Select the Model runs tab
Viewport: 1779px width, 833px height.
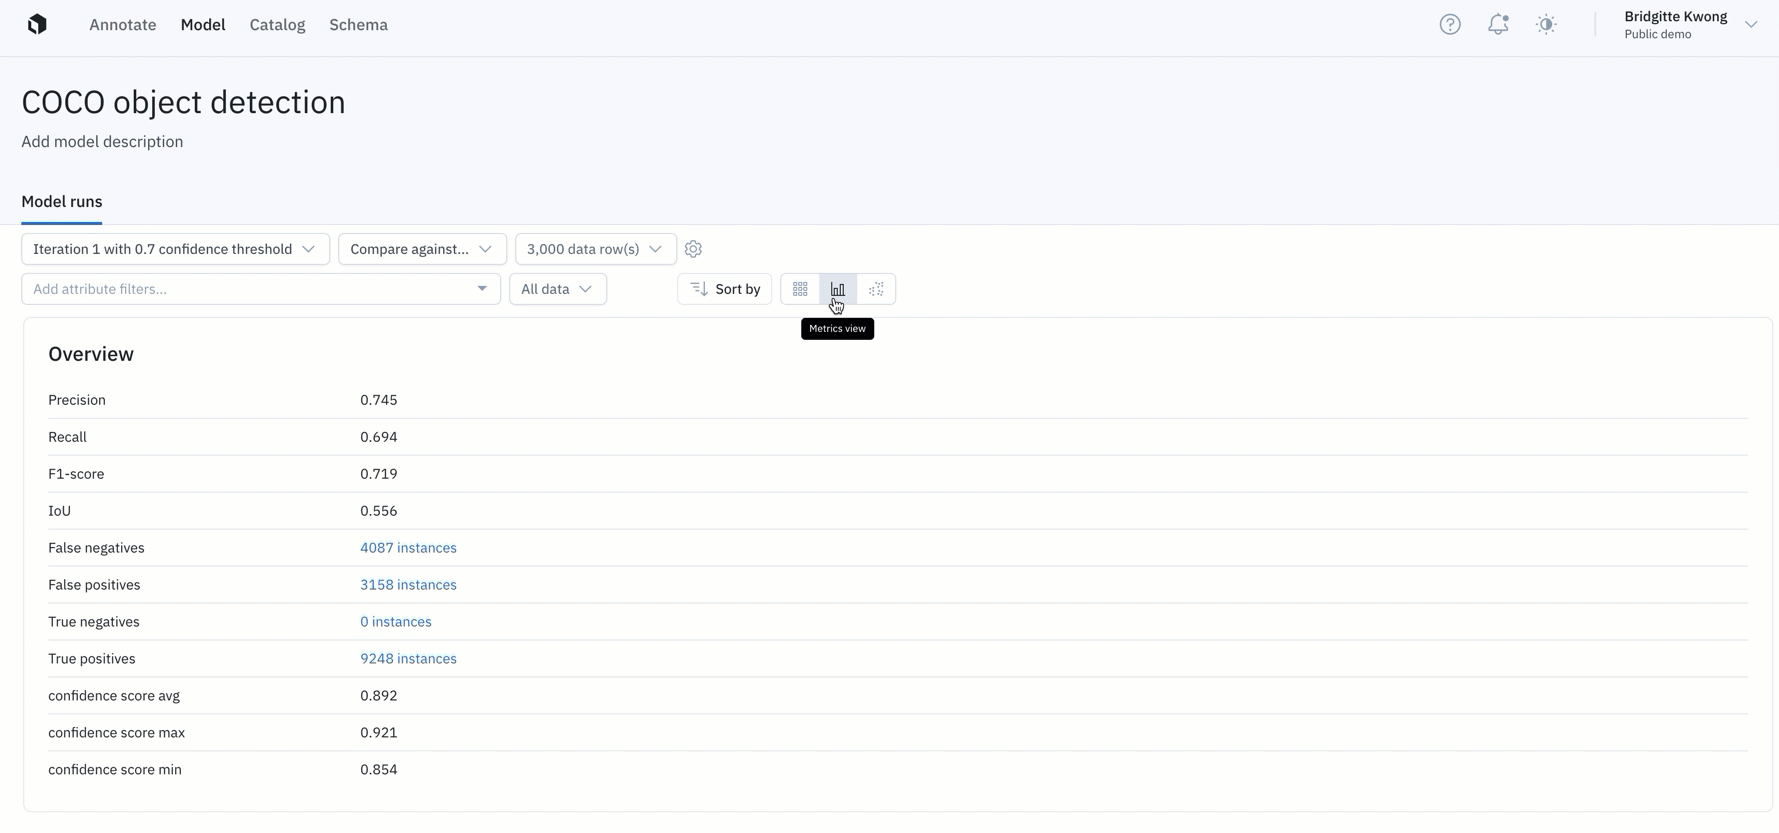[62, 202]
